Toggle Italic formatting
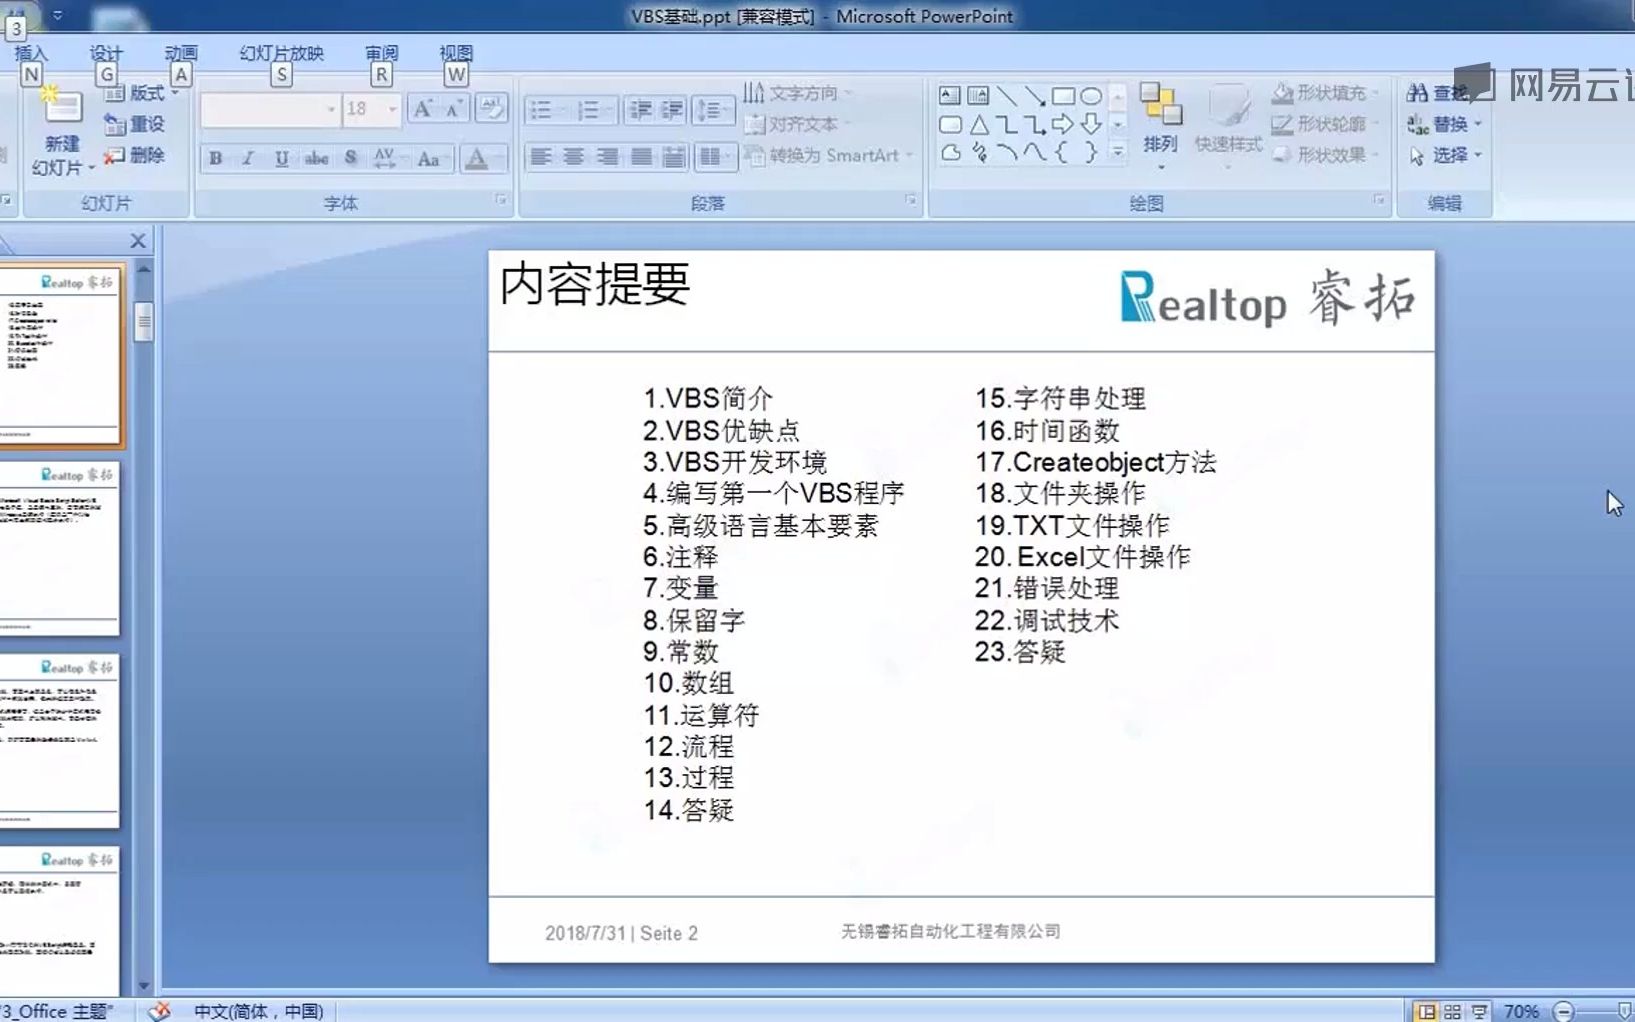 click(248, 158)
